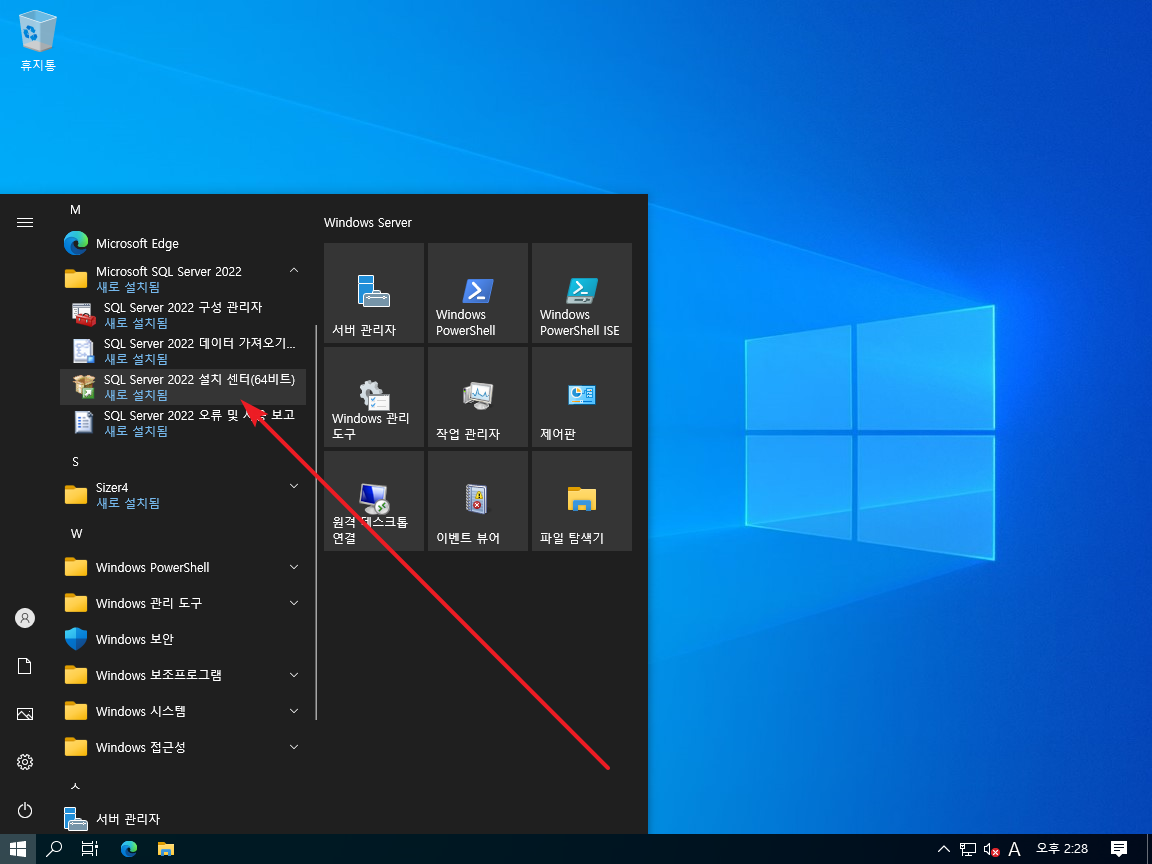
Task: Open Windows 보안 from the app list
Action: tap(183, 639)
